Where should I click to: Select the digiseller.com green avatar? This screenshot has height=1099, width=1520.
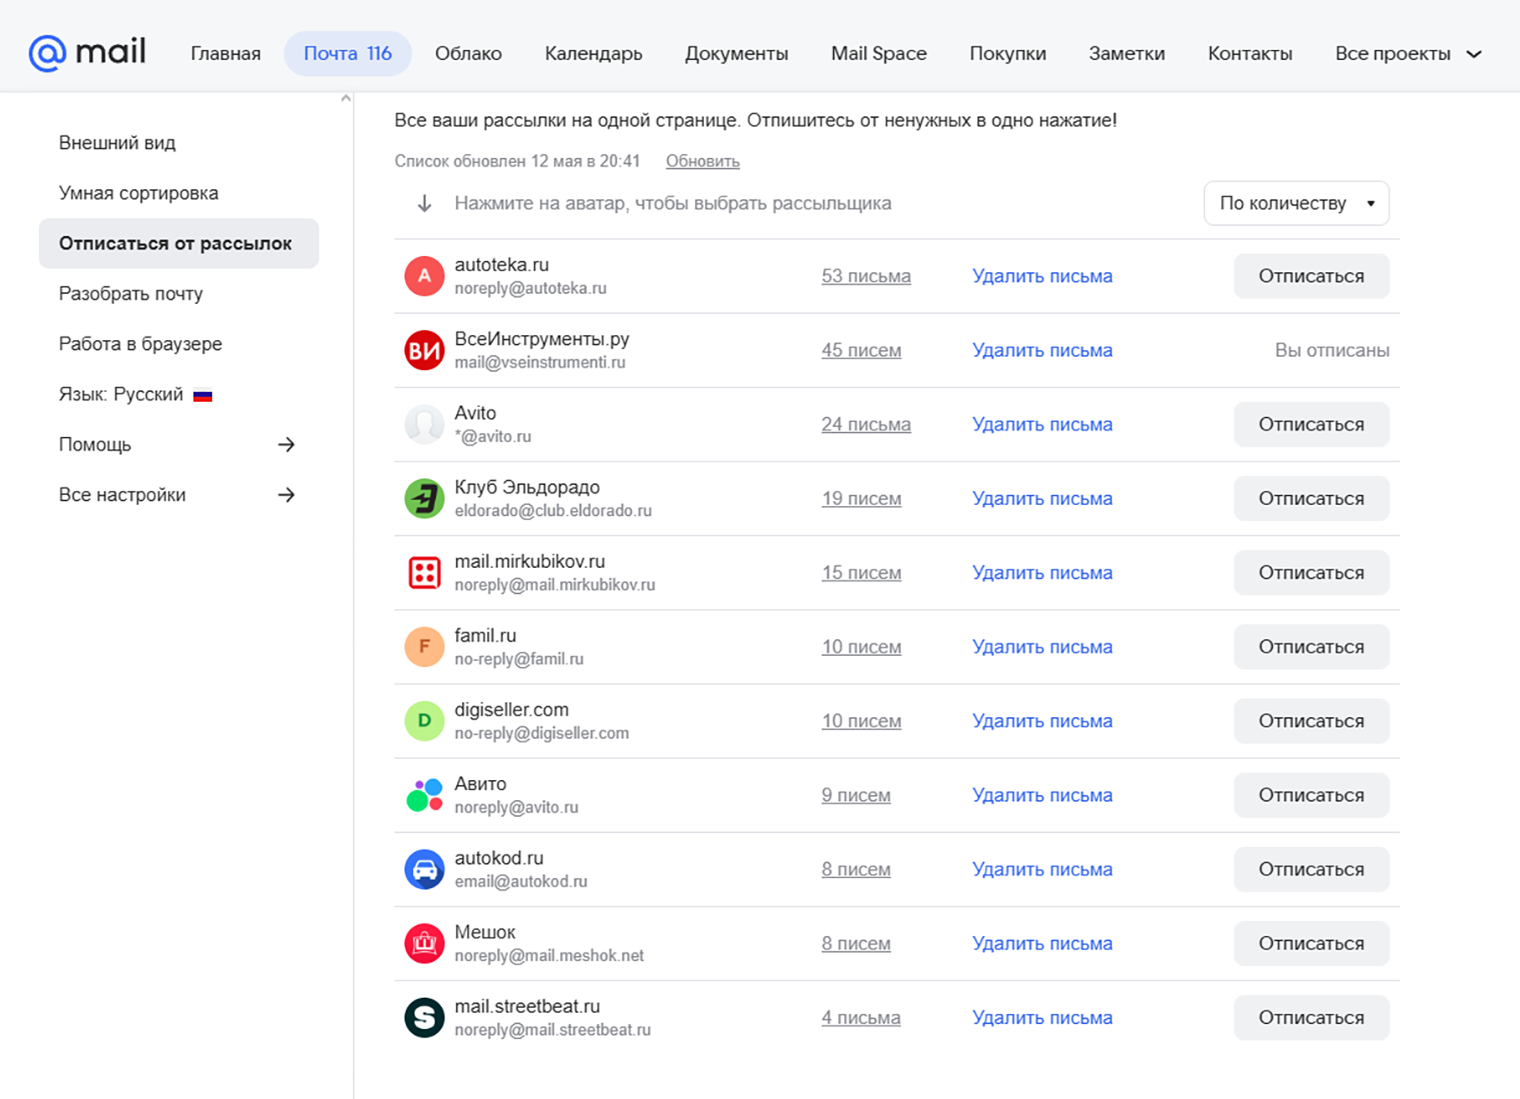point(424,721)
